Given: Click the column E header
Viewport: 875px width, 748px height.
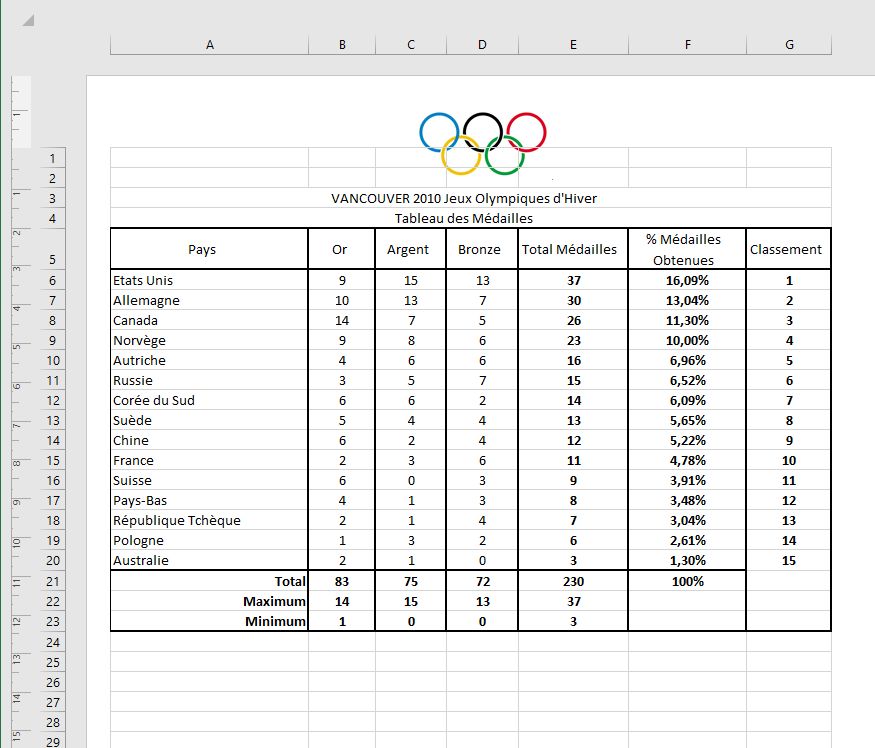Looking at the screenshot, I should pos(573,45).
